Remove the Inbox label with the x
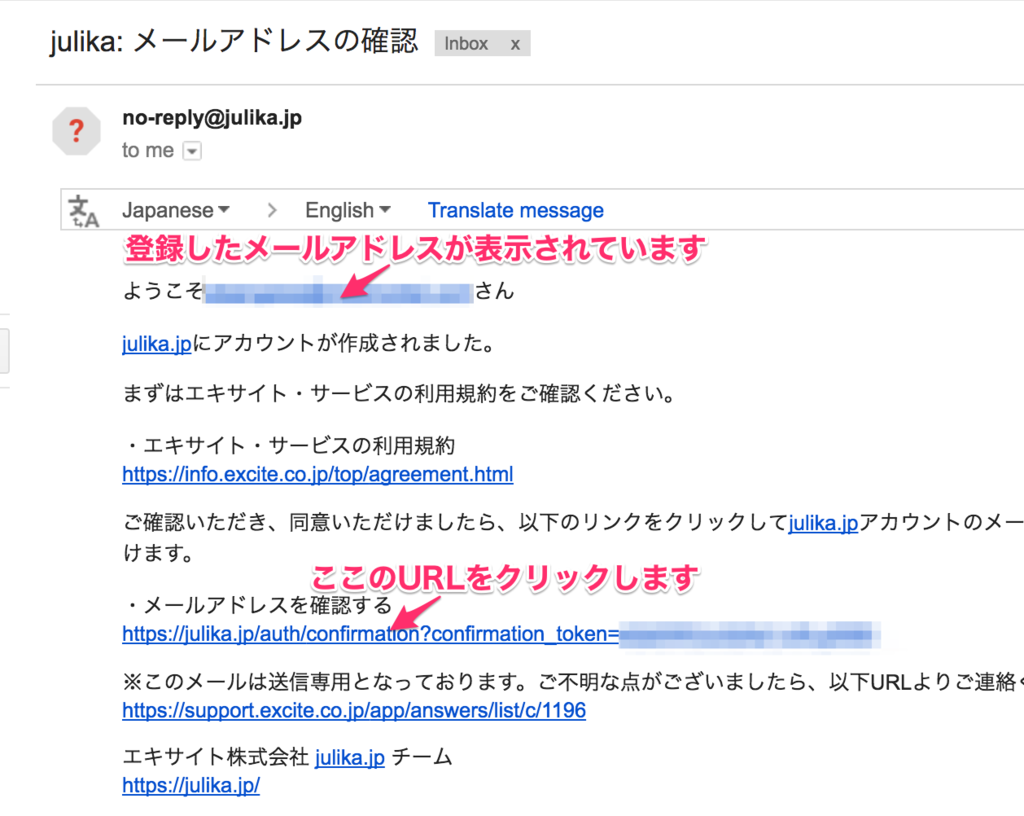This screenshot has height=816, width=1024. (x=515, y=44)
